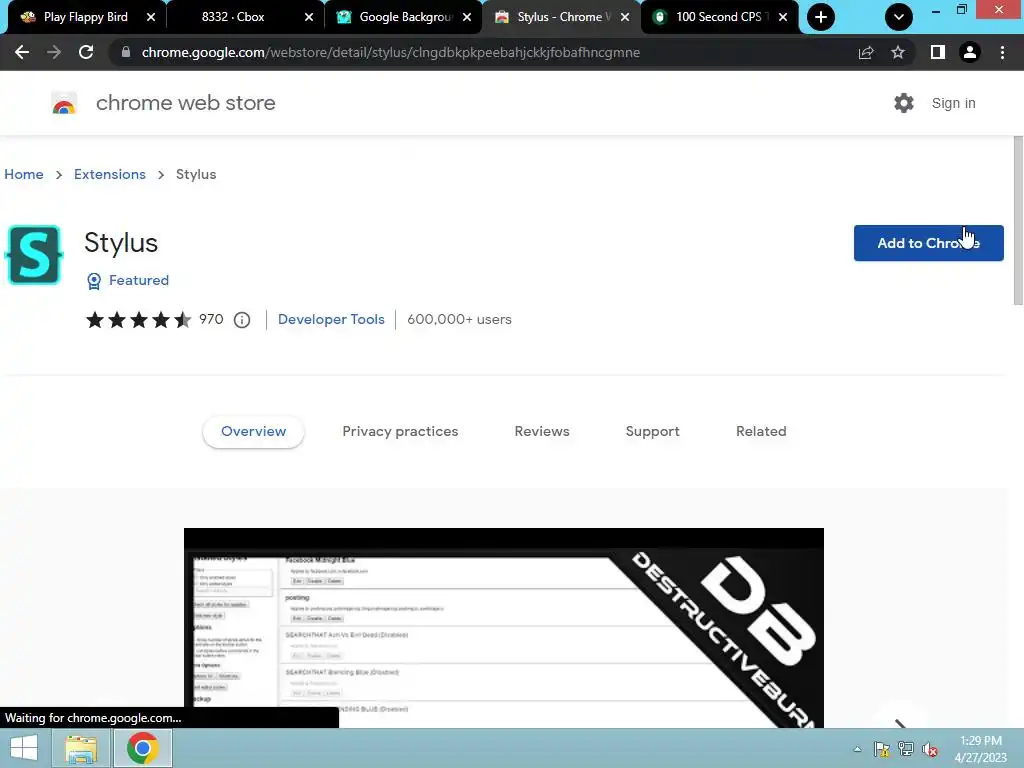Screen dimensions: 1024x768
Task: Click the page vertical scrollbar thumb
Action: (x=1017, y=220)
